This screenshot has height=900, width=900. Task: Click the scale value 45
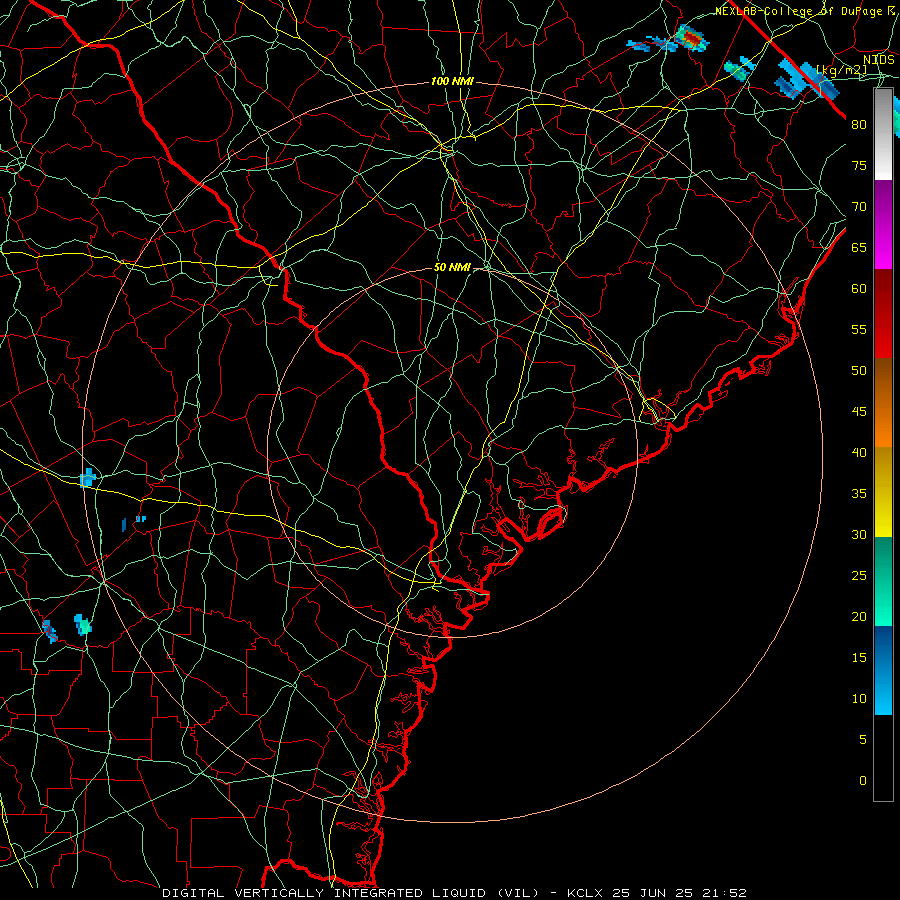859,412
